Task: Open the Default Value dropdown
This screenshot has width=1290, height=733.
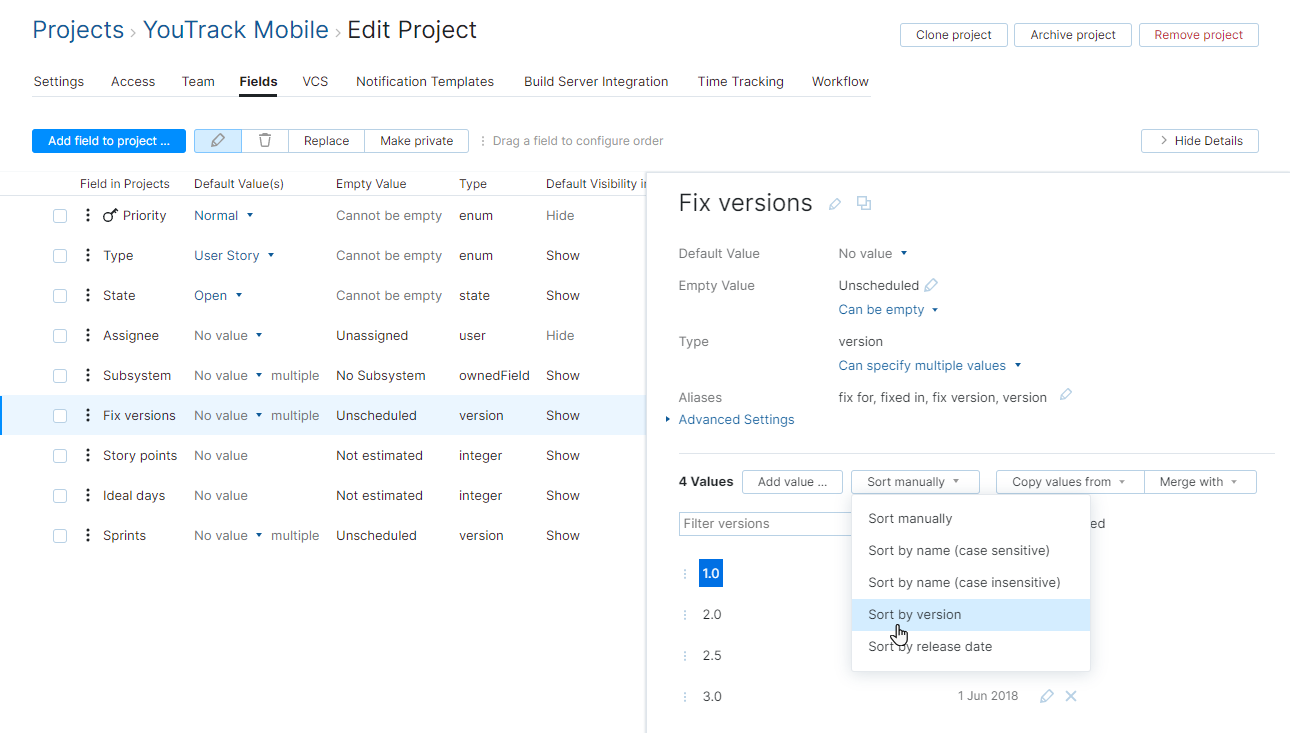Action: click(871, 253)
